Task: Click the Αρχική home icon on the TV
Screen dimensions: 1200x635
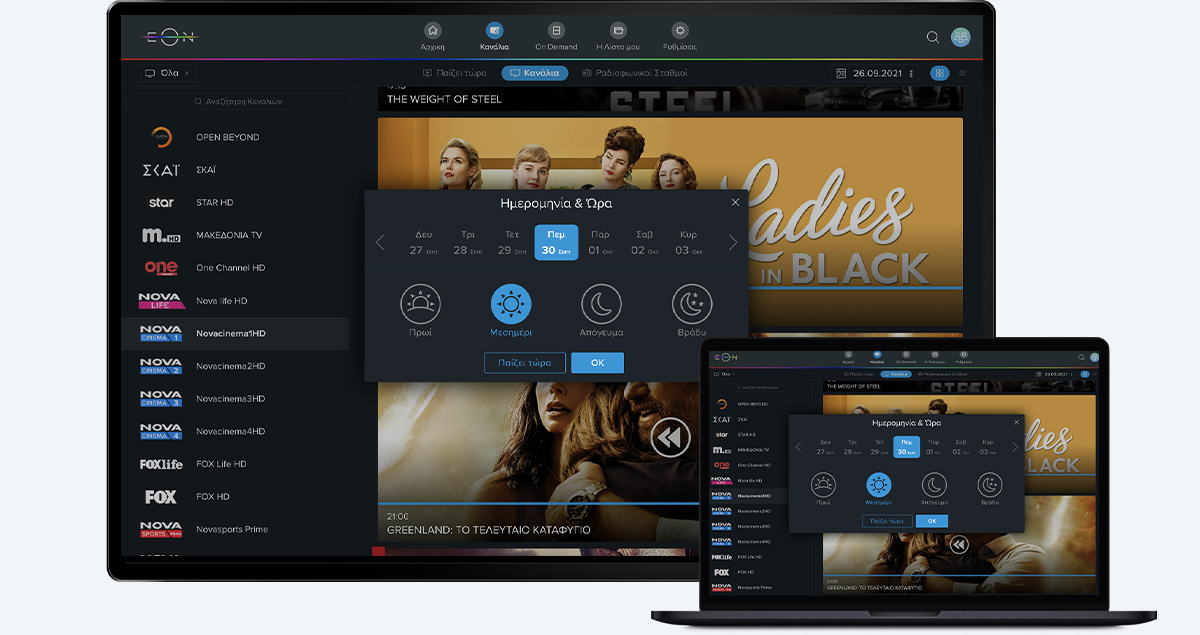Action: (432, 31)
